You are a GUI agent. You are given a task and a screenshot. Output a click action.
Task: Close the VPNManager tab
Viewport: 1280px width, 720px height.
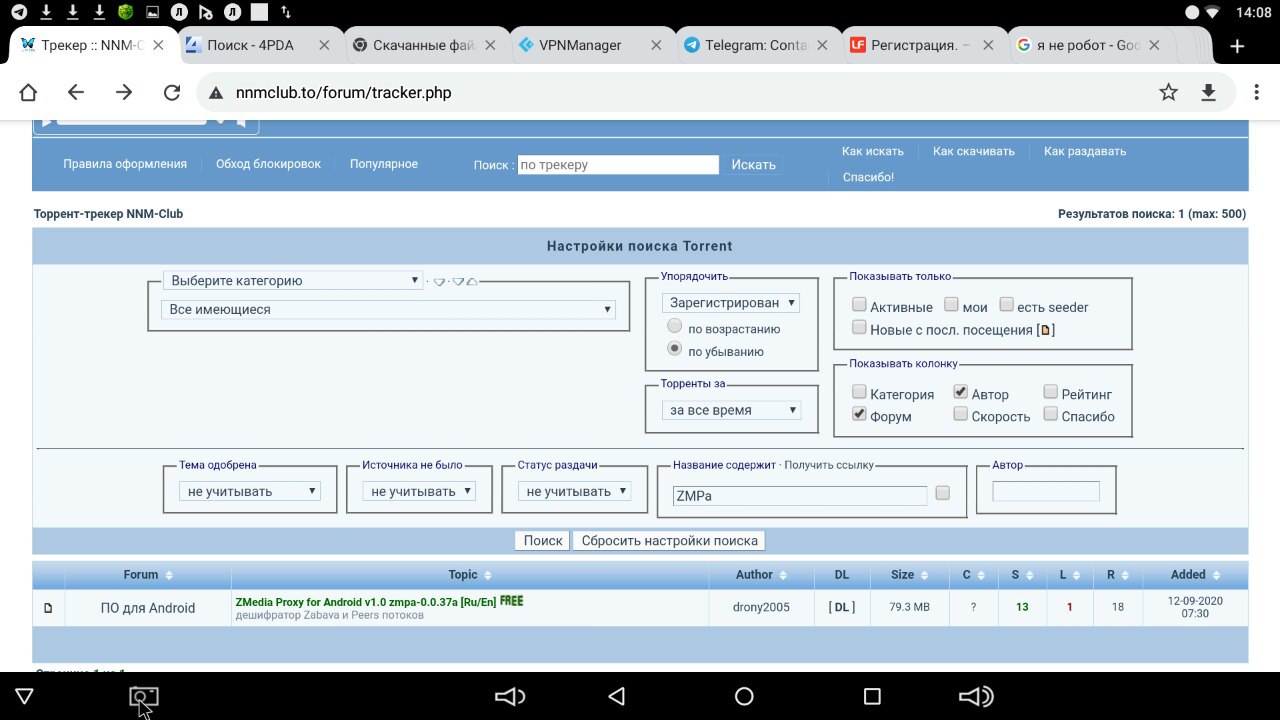pyautogui.click(x=656, y=45)
